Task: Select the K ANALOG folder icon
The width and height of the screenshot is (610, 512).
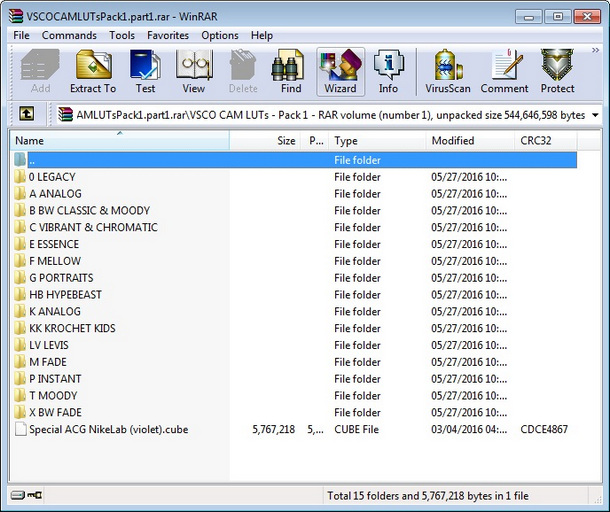Action: [x=20, y=311]
